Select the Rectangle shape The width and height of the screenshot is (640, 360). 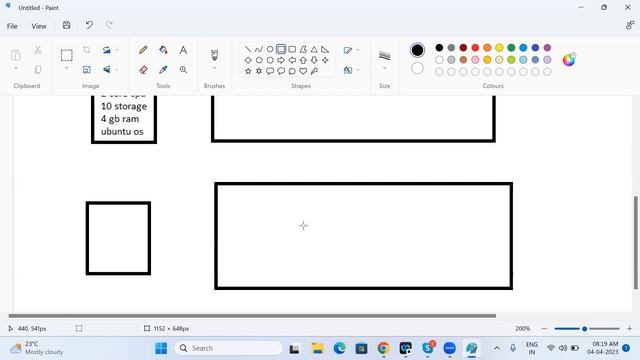[x=292, y=49]
